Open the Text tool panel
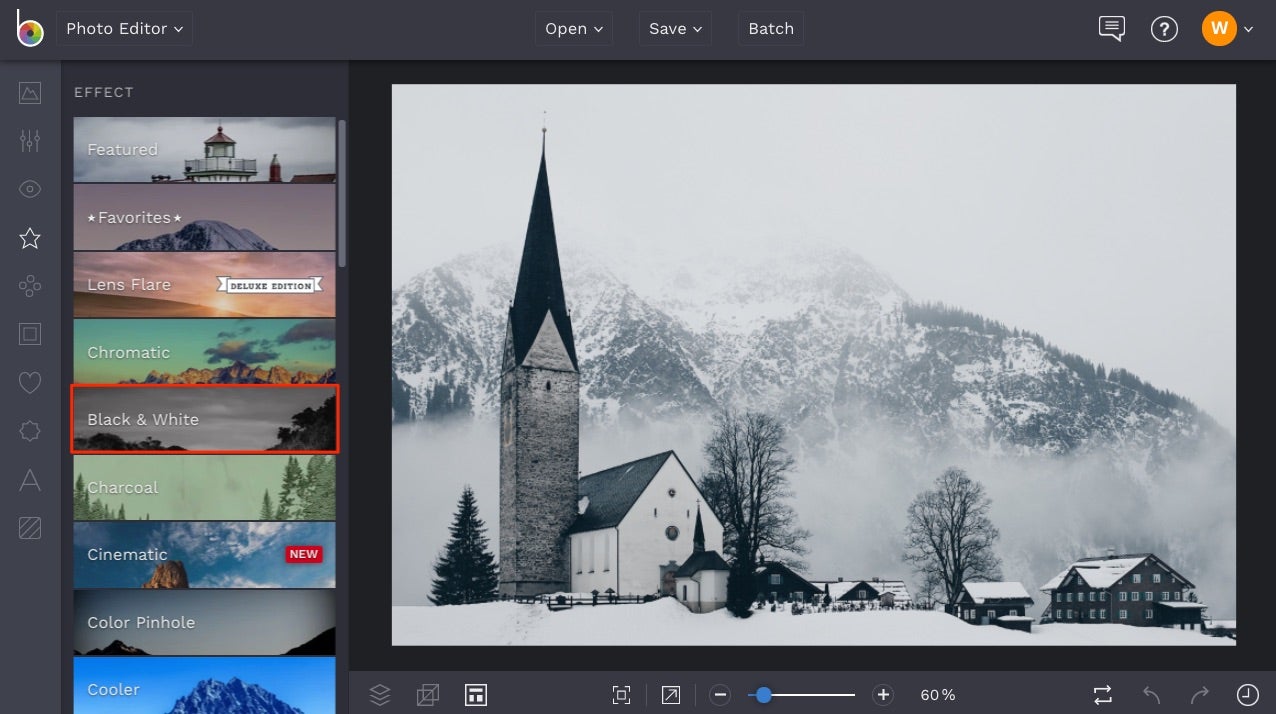The width and height of the screenshot is (1276, 714). (x=29, y=480)
